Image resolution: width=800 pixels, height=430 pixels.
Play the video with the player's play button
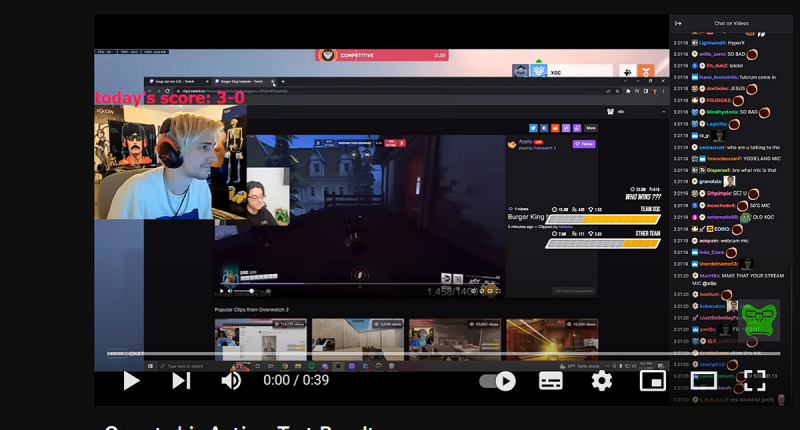(132, 381)
